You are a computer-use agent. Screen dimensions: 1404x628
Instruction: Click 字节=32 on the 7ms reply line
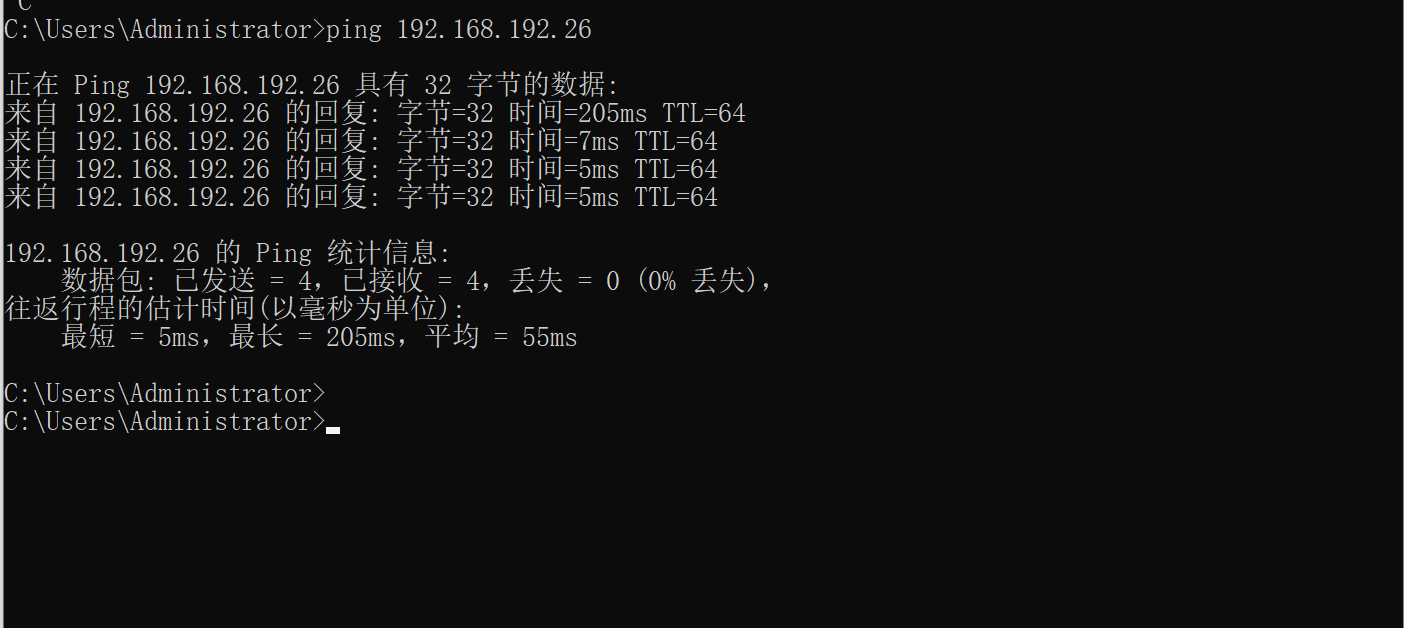click(445, 142)
